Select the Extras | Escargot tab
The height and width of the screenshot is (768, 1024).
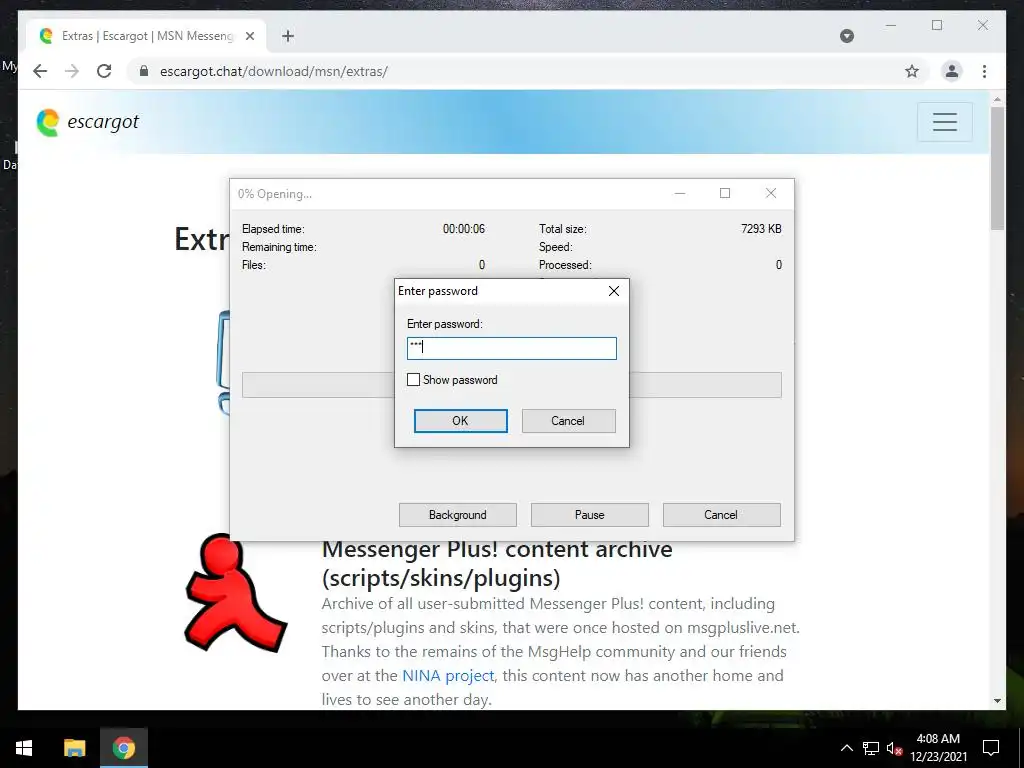point(146,36)
